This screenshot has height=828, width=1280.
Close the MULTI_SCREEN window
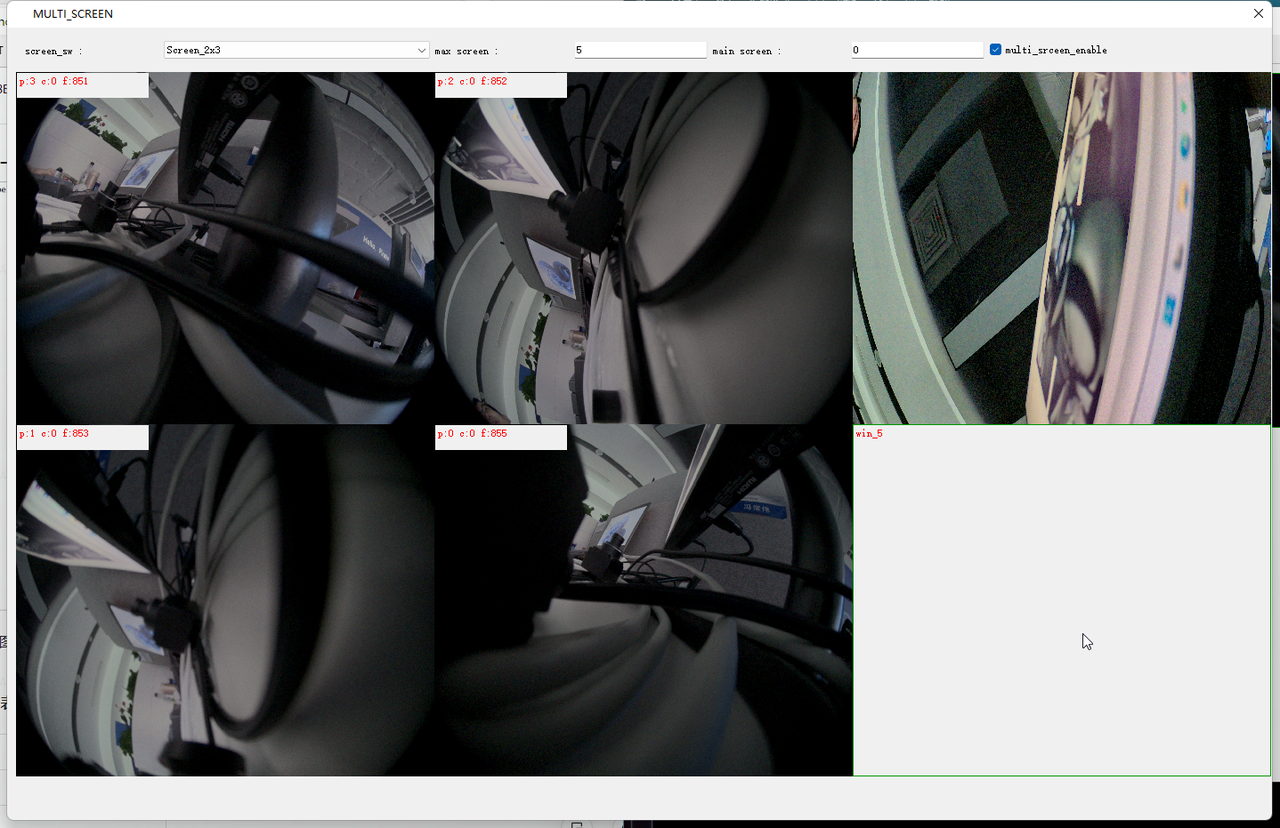click(1258, 14)
